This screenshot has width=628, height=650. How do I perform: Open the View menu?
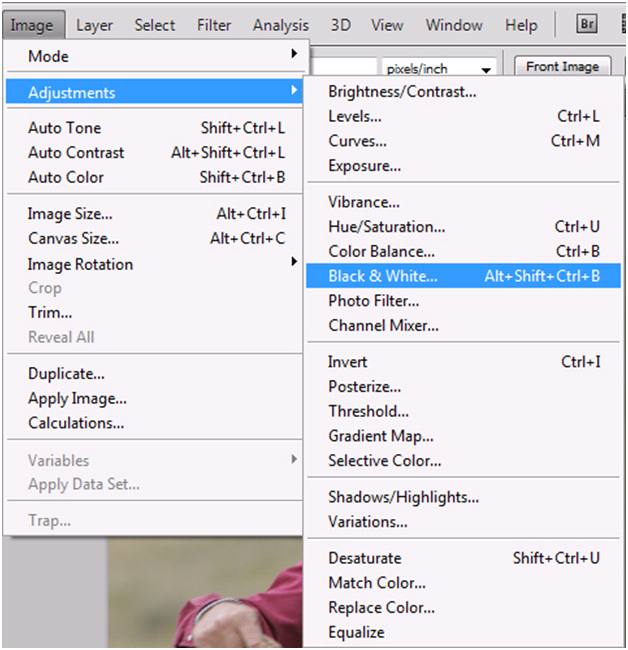point(387,25)
